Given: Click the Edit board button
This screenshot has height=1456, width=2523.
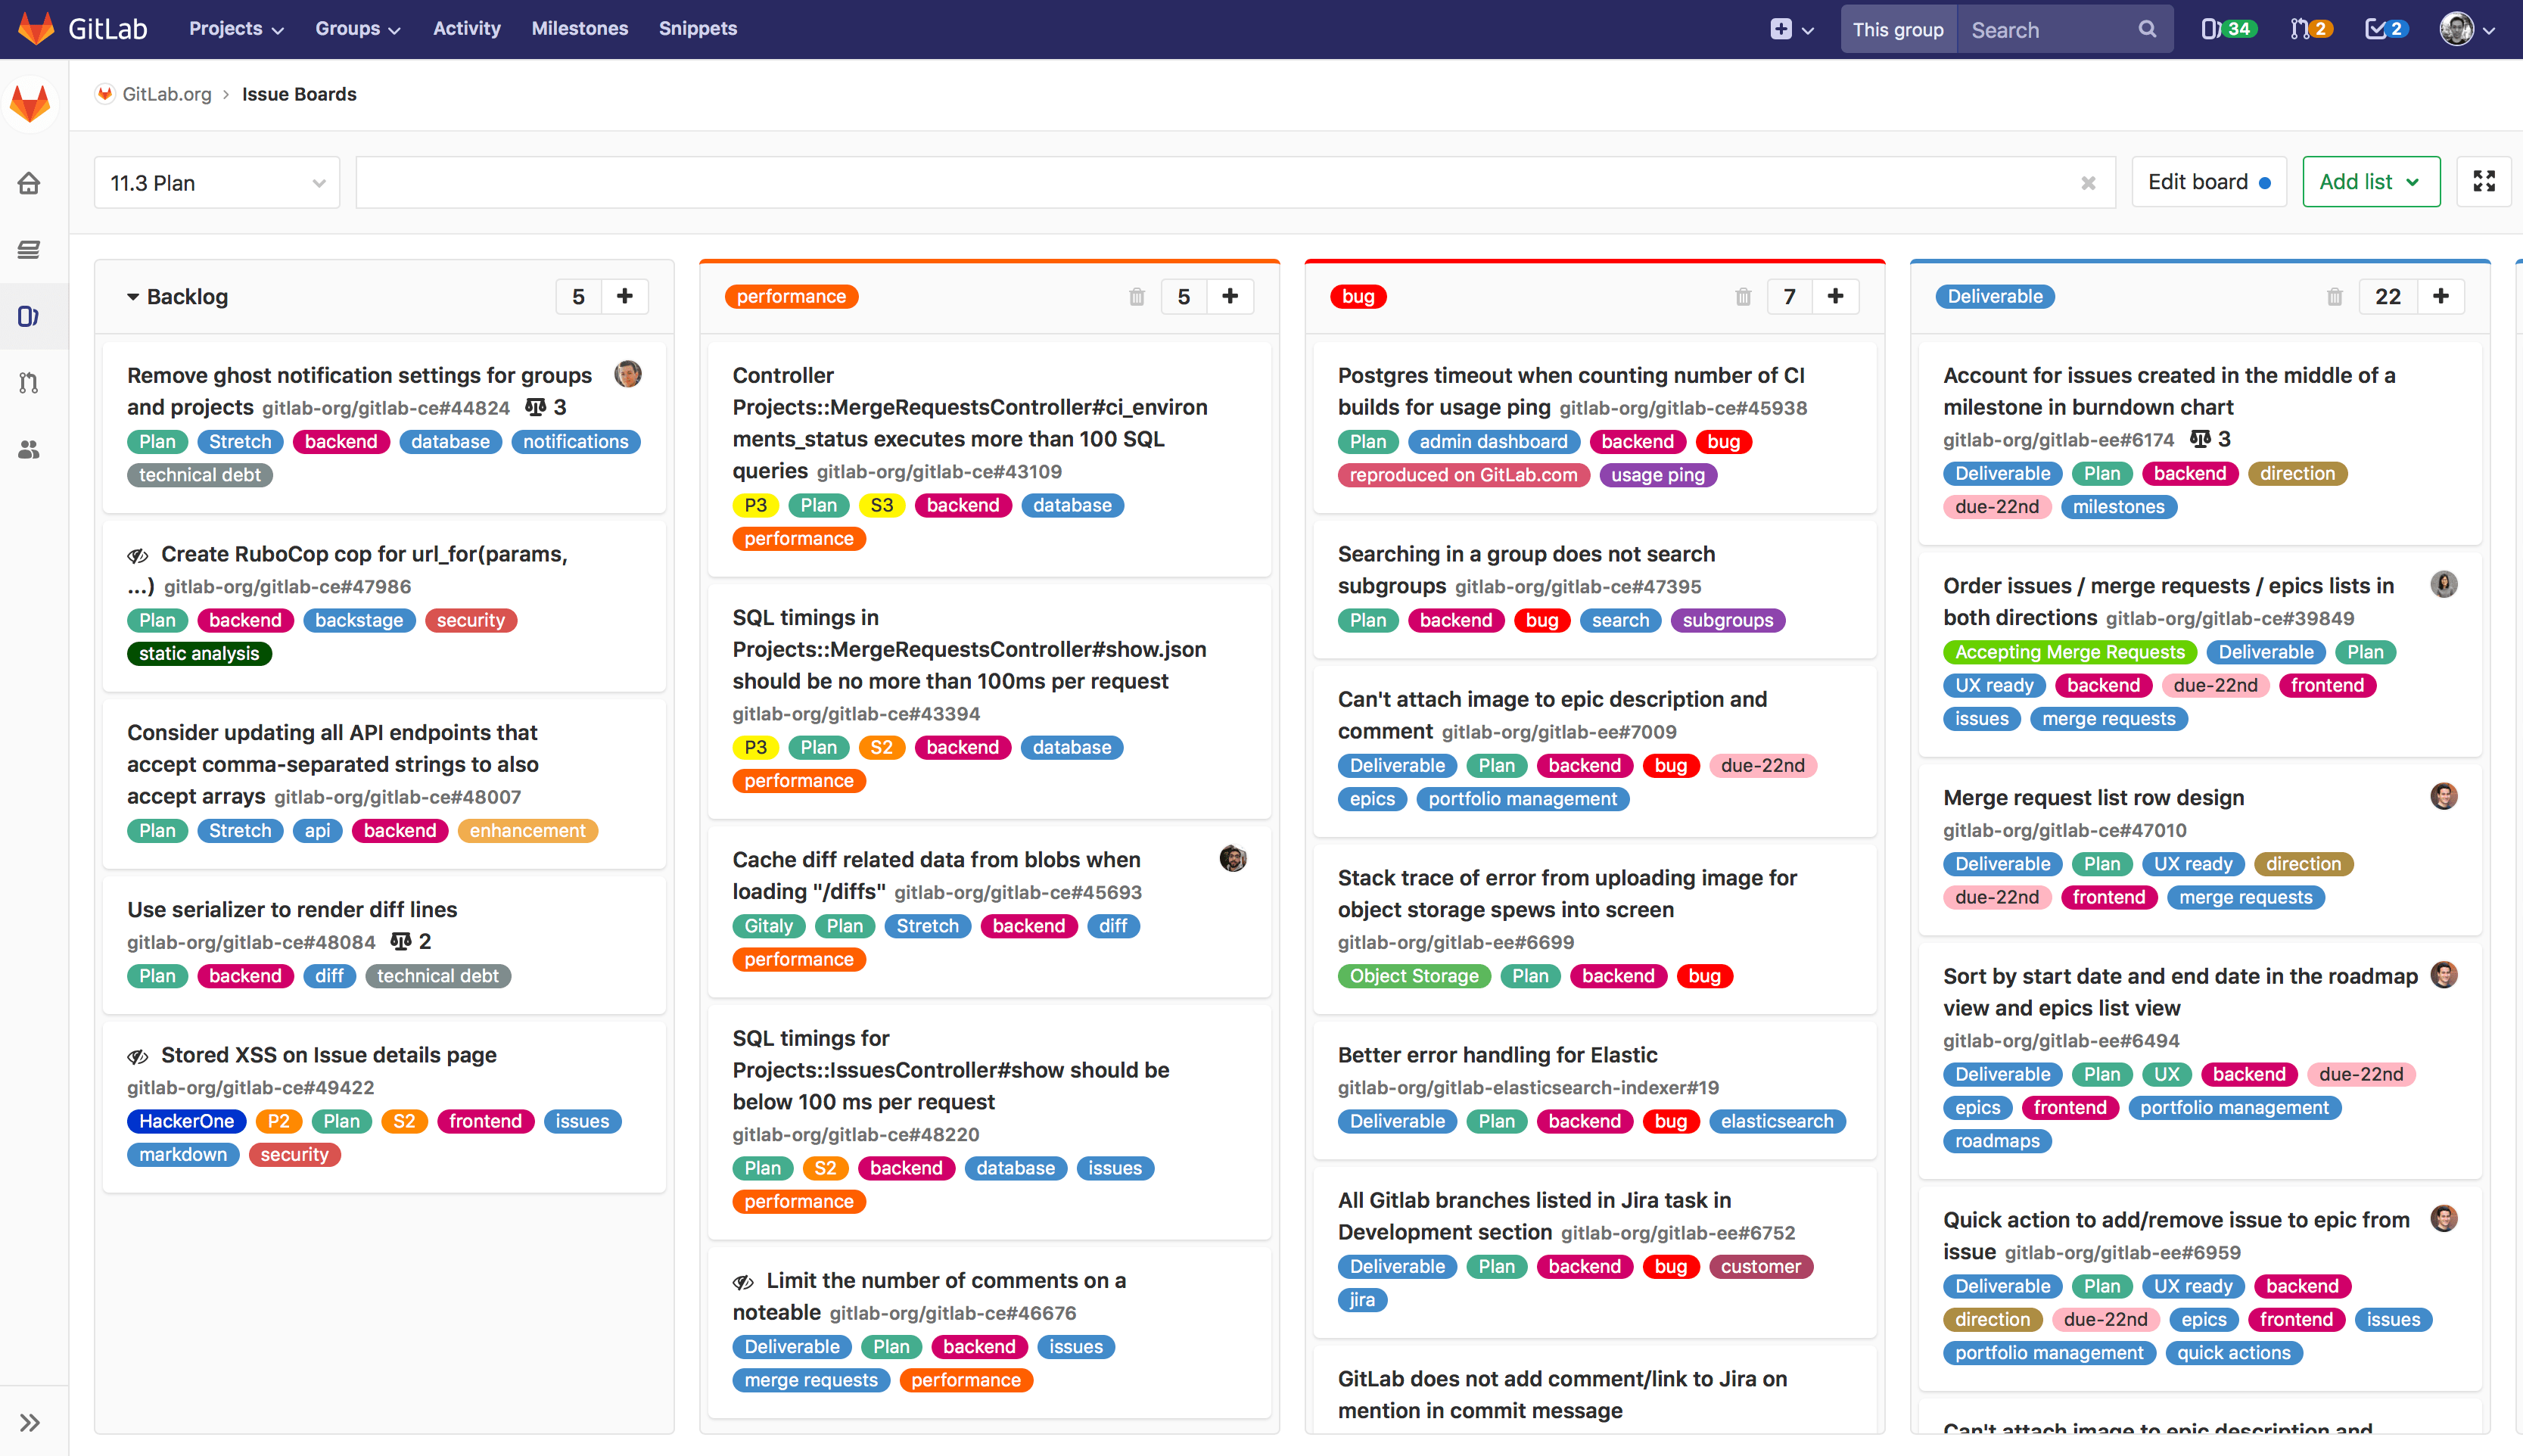Looking at the screenshot, I should point(2208,181).
